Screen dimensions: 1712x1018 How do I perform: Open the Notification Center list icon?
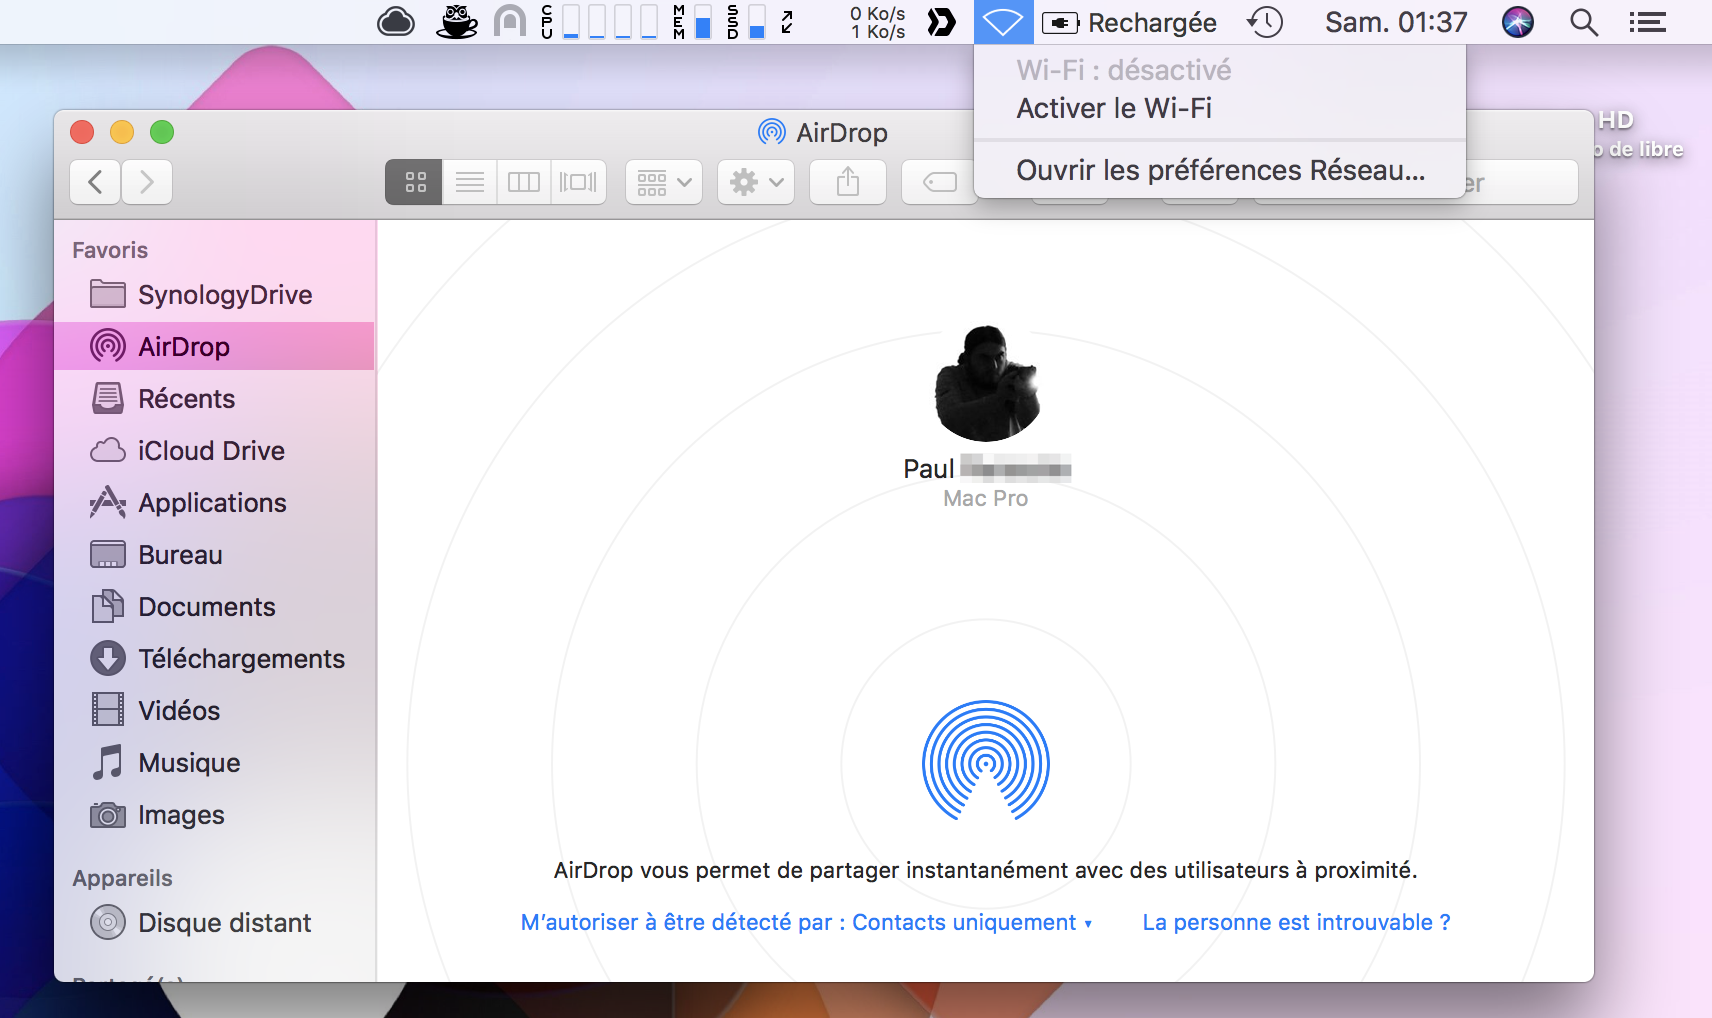1647,22
